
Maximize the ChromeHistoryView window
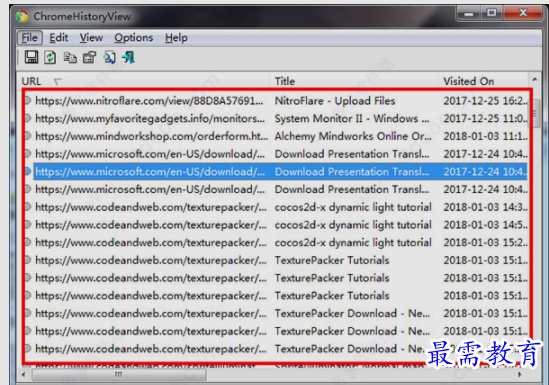point(492,13)
